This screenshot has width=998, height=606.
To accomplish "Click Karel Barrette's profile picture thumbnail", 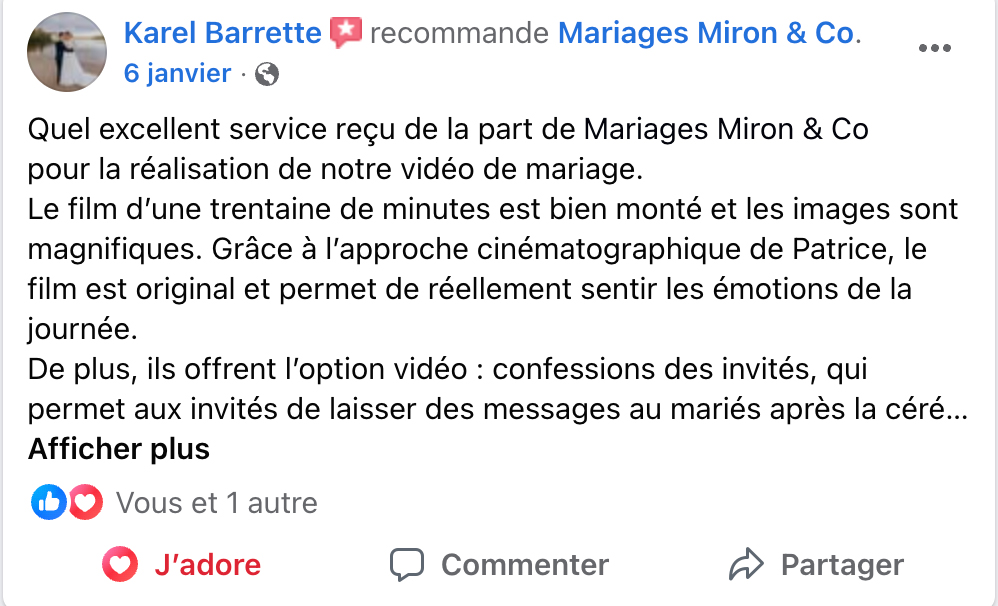I will click(x=66, y=52).
